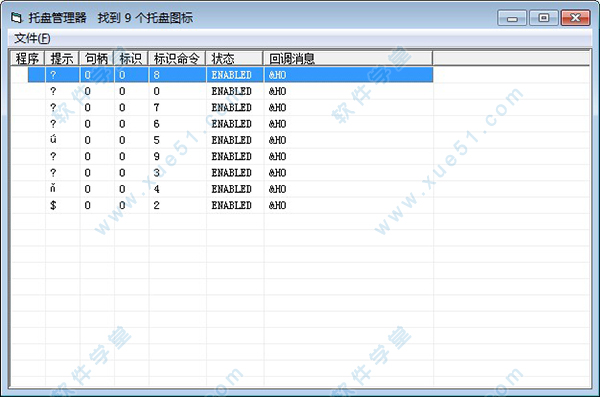The image size is (600, 397).
Task: Select the row with 标识命令 value 3
Action: 230,173
